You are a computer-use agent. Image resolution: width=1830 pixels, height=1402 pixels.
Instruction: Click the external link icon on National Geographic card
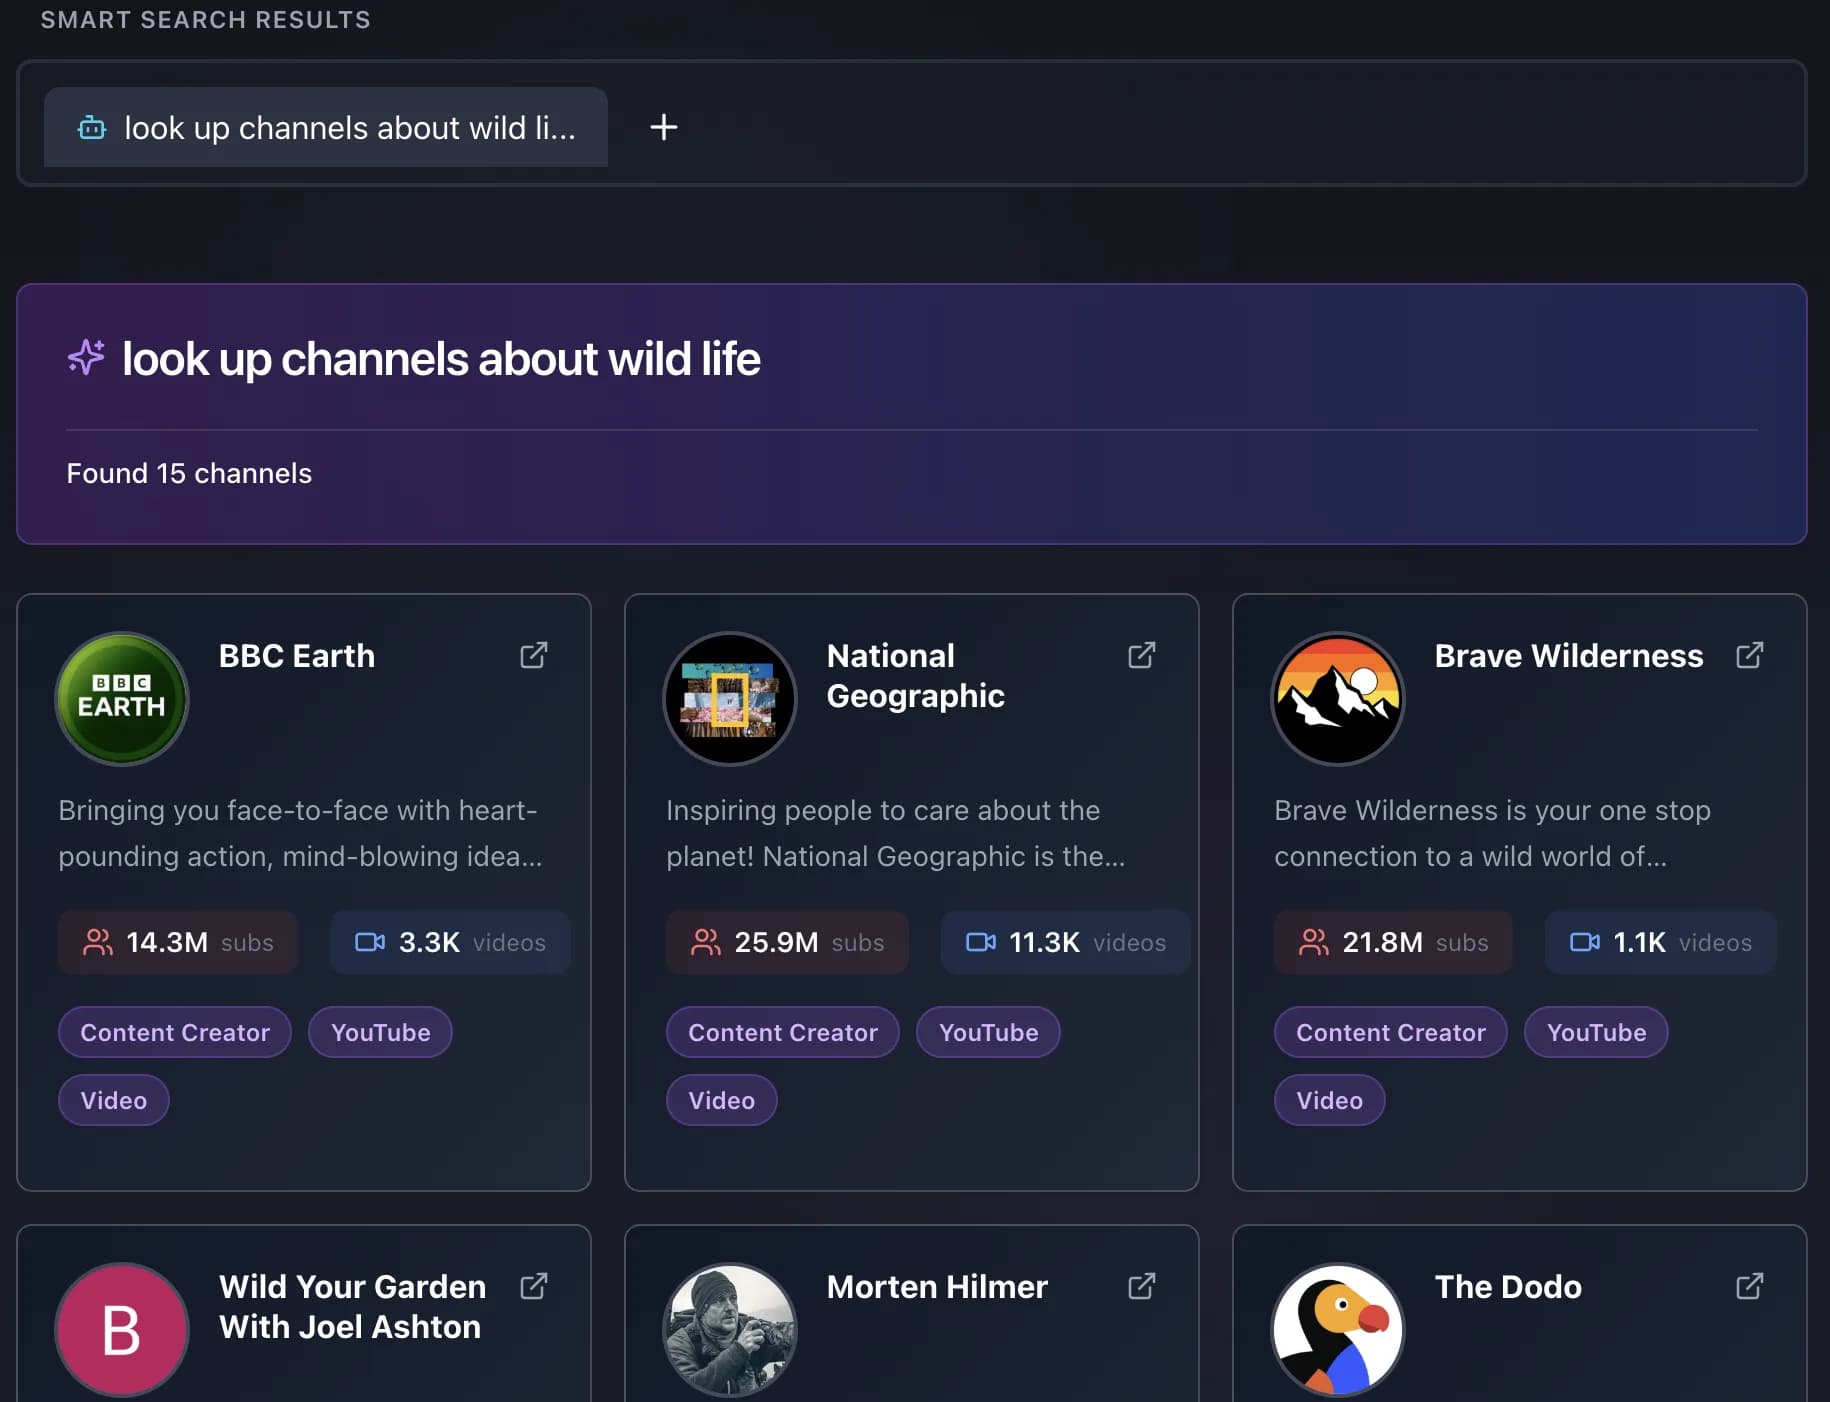pos(1142,655)
